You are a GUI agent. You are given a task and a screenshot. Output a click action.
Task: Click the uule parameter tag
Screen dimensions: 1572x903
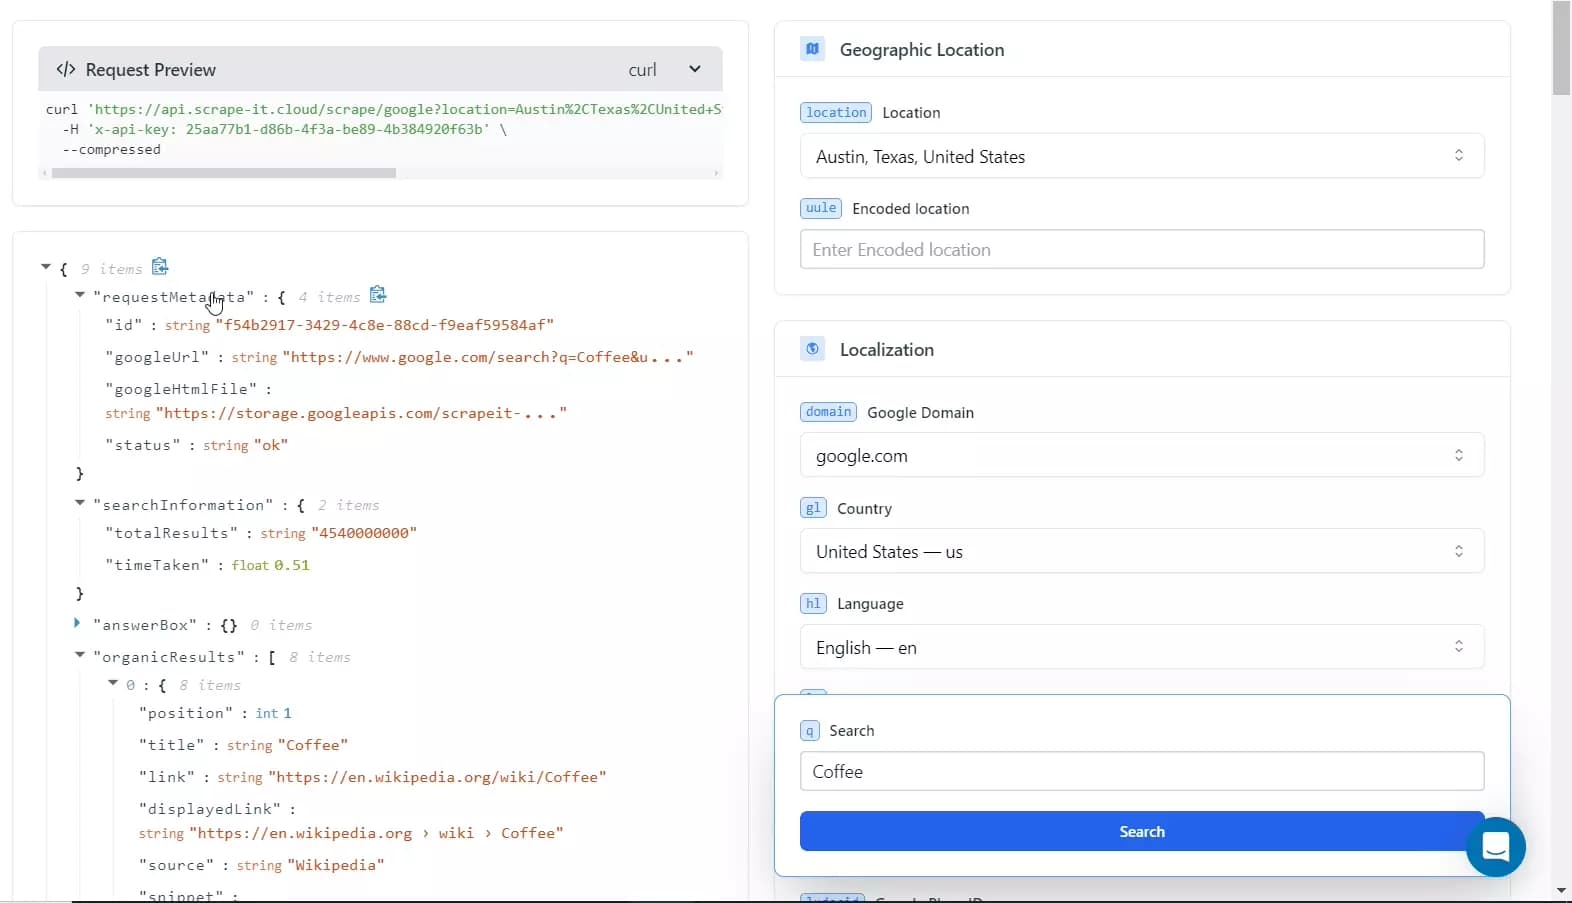821,208
